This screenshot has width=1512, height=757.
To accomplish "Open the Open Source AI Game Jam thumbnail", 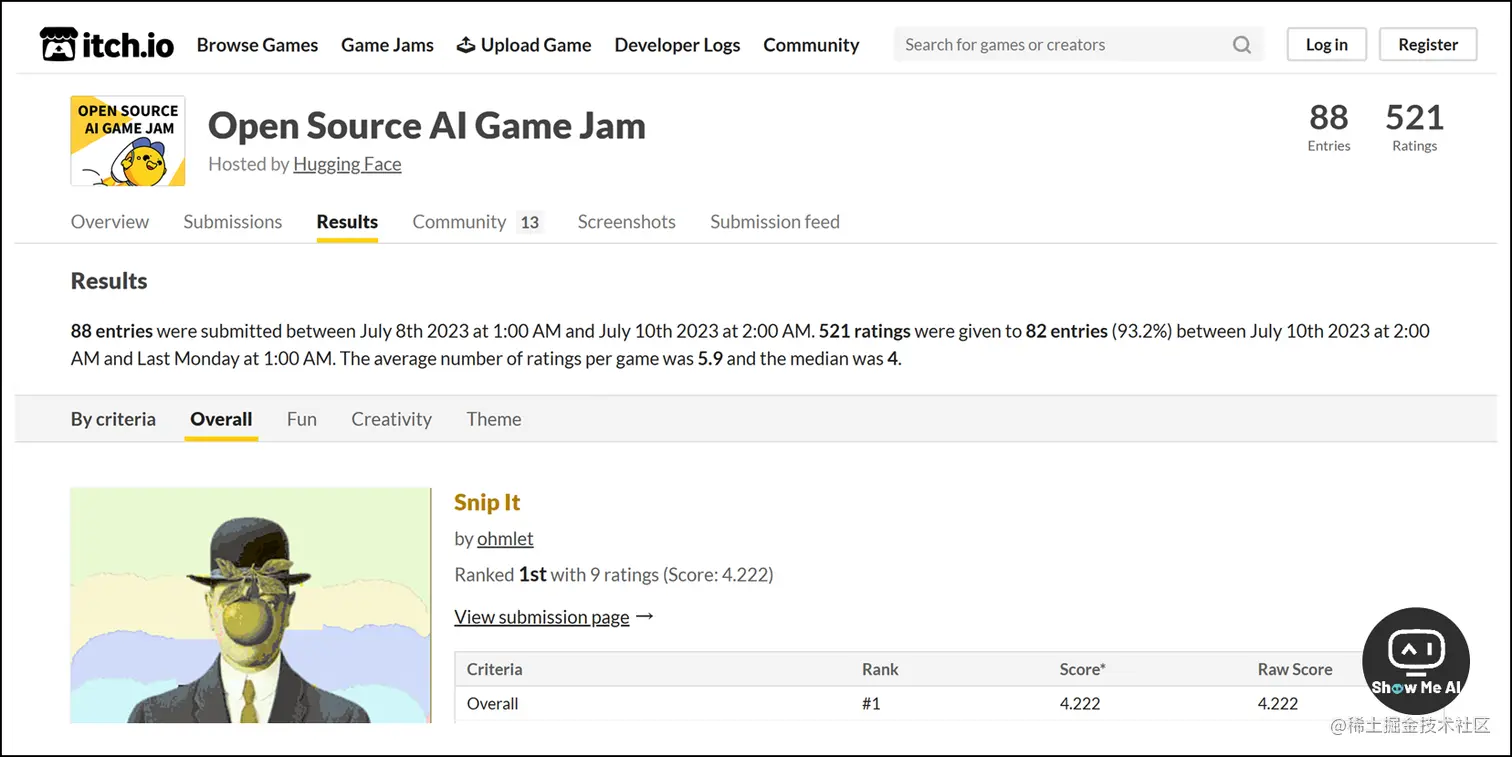I will click(128, 141).
